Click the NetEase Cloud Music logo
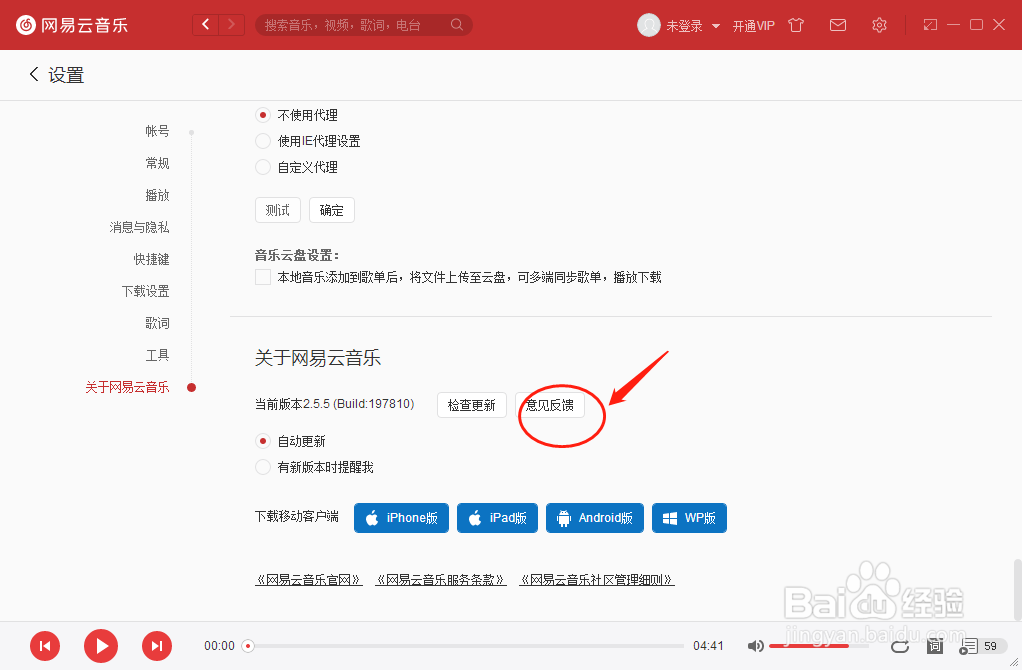Viewport: 1022px width, 670px height. [72, 25]
